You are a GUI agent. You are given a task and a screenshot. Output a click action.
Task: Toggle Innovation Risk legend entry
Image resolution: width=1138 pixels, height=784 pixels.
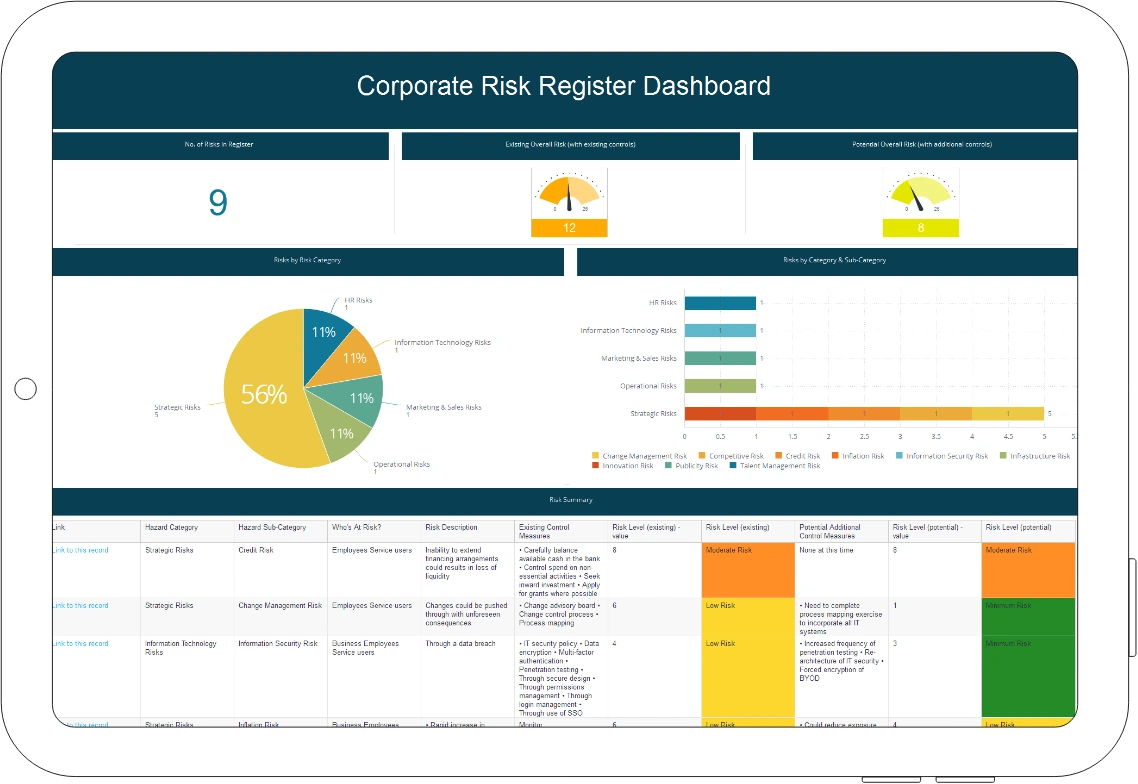[x=623, y=465]
